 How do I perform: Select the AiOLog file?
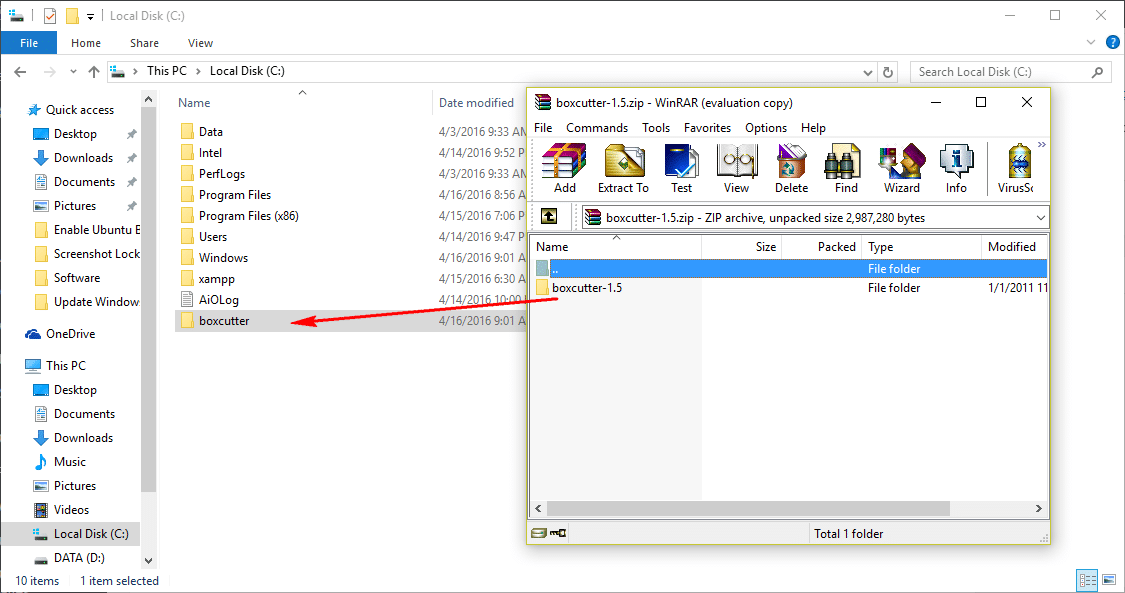point(218,300)
